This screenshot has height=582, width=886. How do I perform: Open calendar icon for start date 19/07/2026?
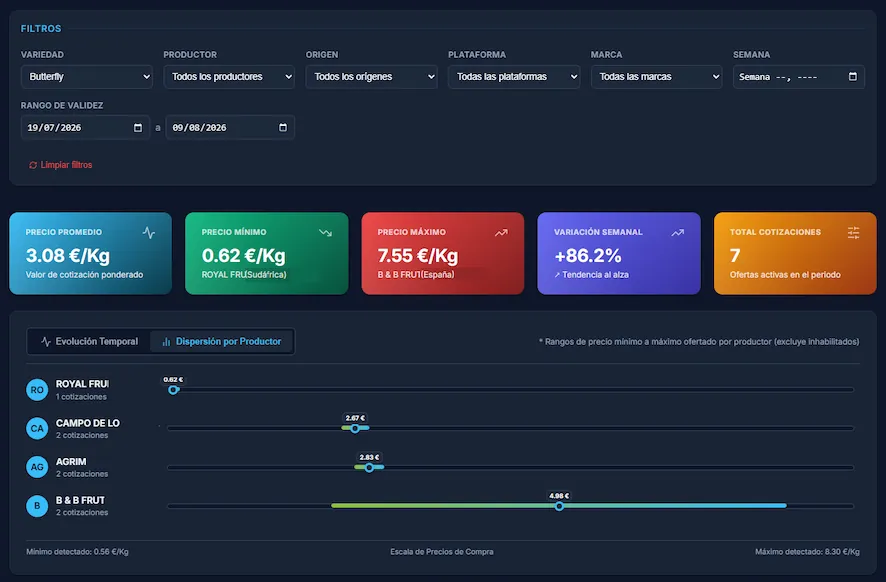coord(138,128)
